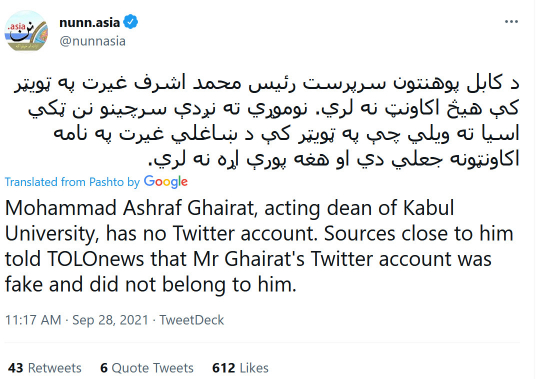This screenshot has width=538, height=379.
Task: Click the Google logo beside translation note
Action: coord(166,181)
